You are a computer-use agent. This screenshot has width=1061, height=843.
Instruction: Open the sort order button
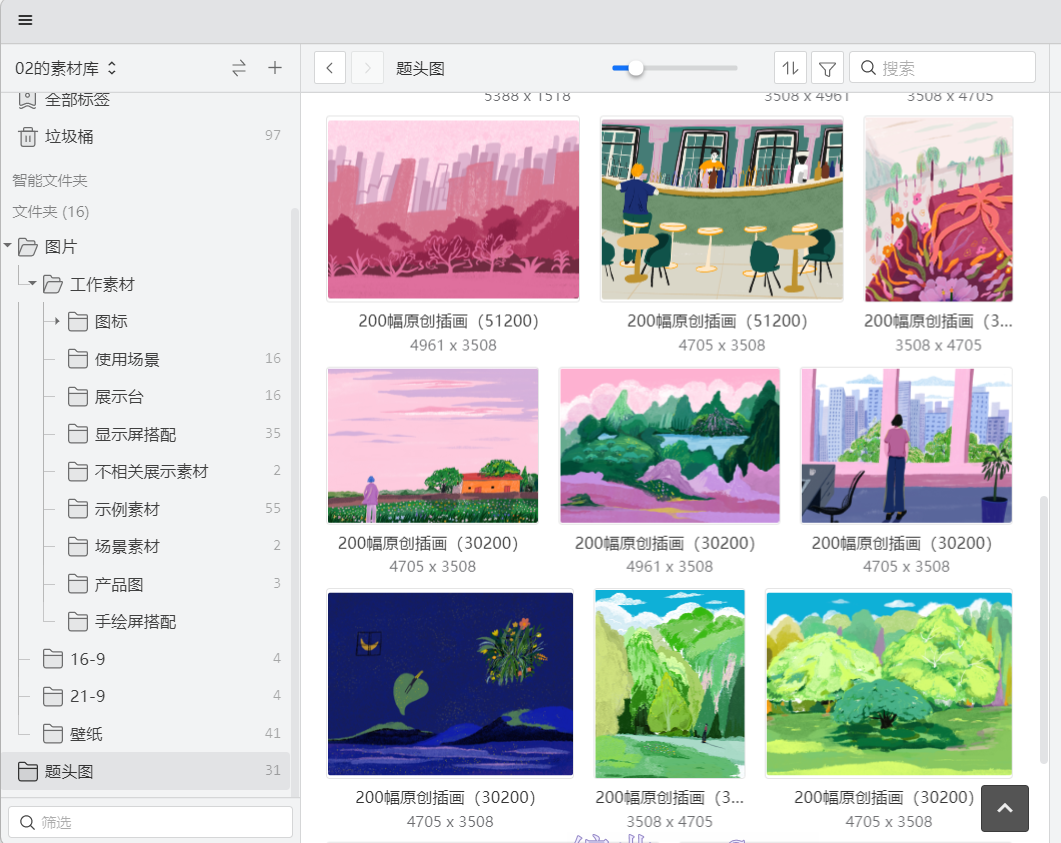click(790, 68)
